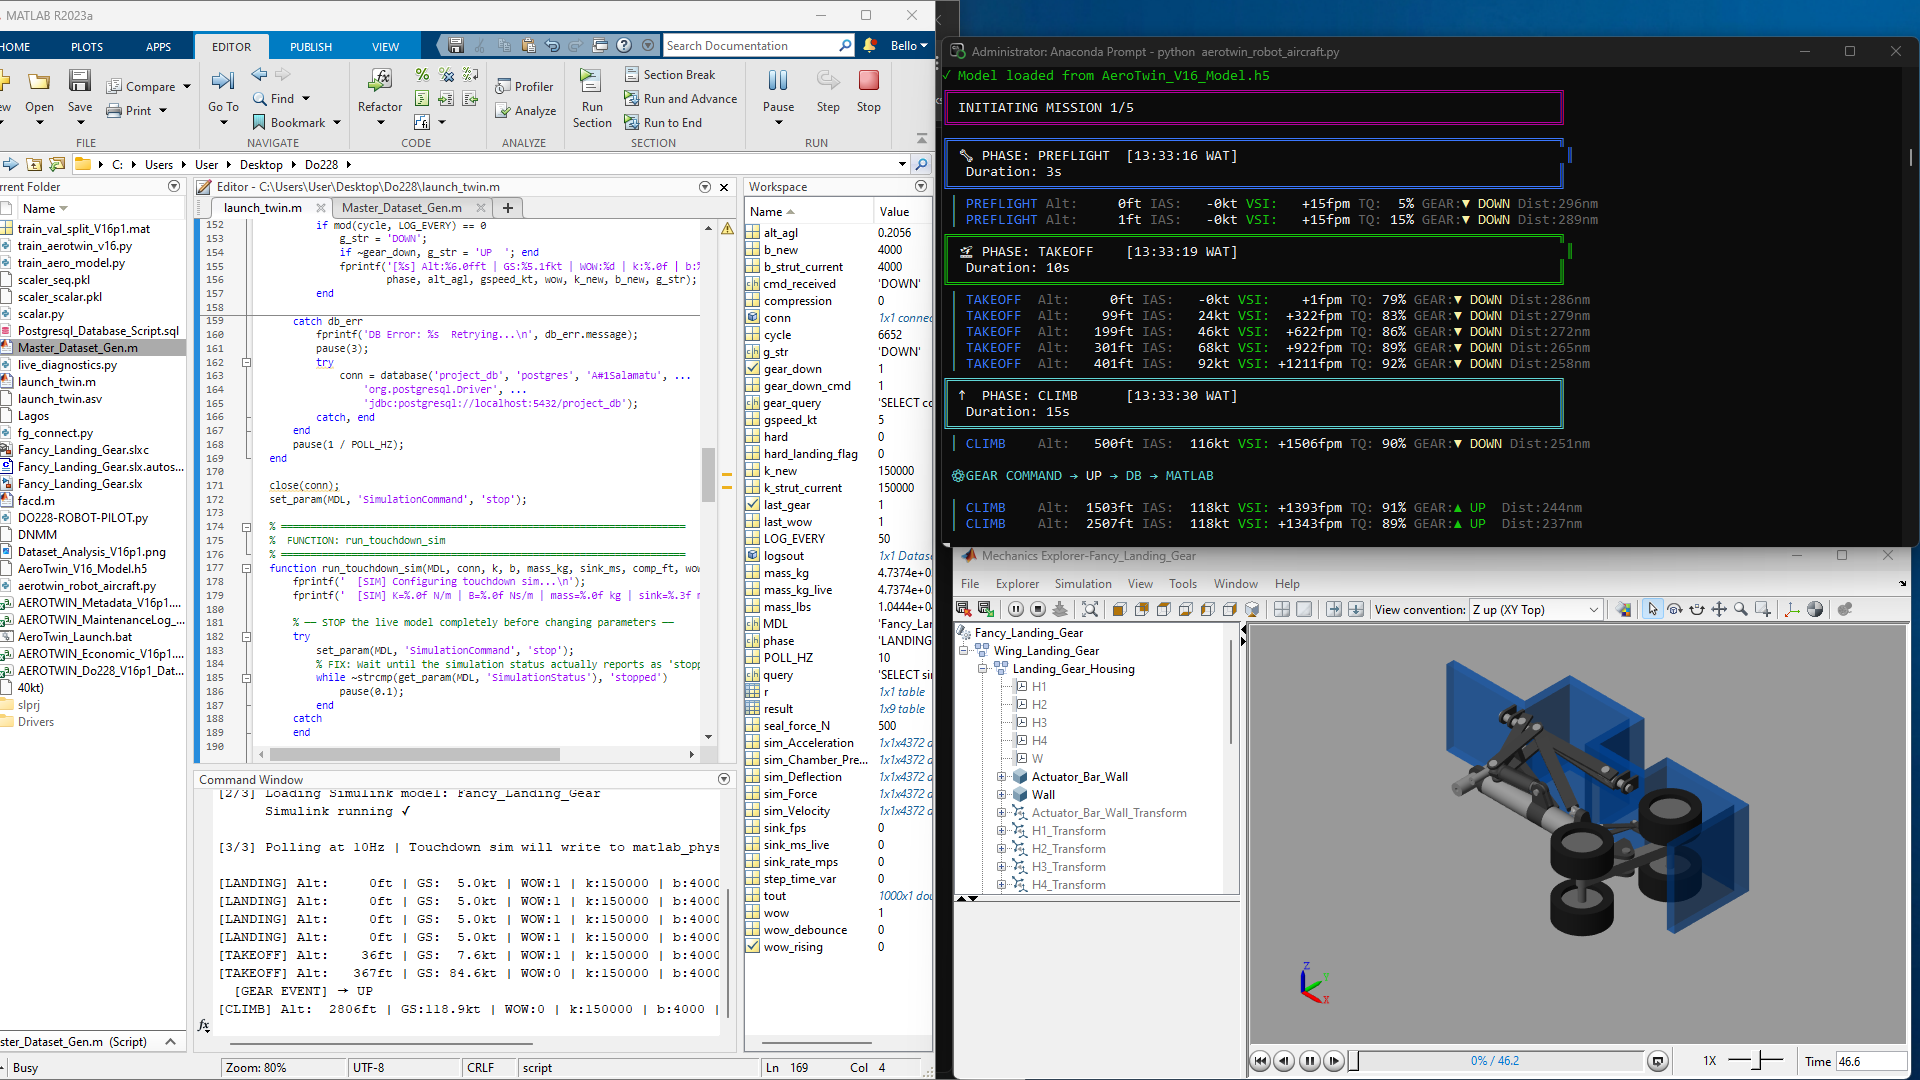
Task: Click the Profiler button
Action: click(x=524, y=87)
